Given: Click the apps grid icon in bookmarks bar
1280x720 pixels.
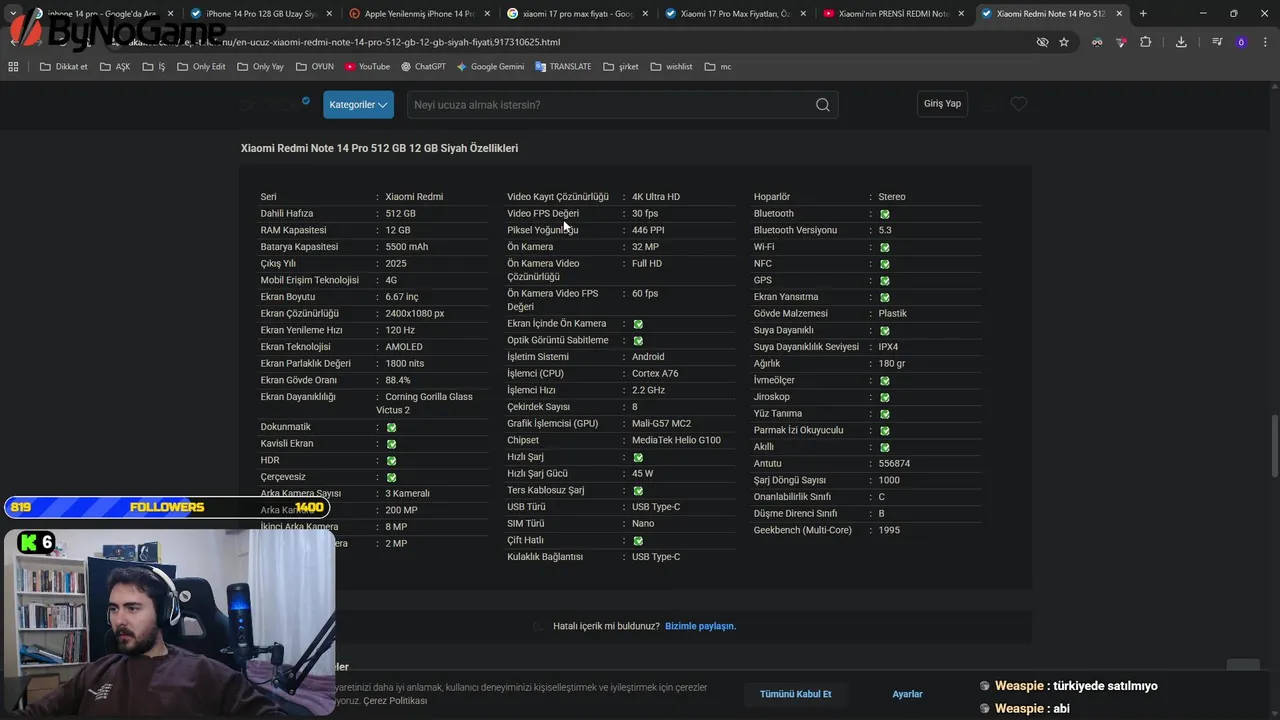Looking at the screenshot, I should click(x=13, y=66).
